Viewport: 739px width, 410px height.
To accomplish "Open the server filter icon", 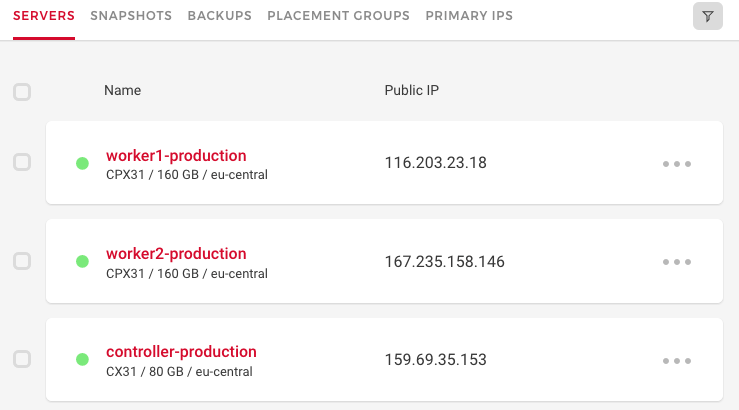I will click(707, 16).
